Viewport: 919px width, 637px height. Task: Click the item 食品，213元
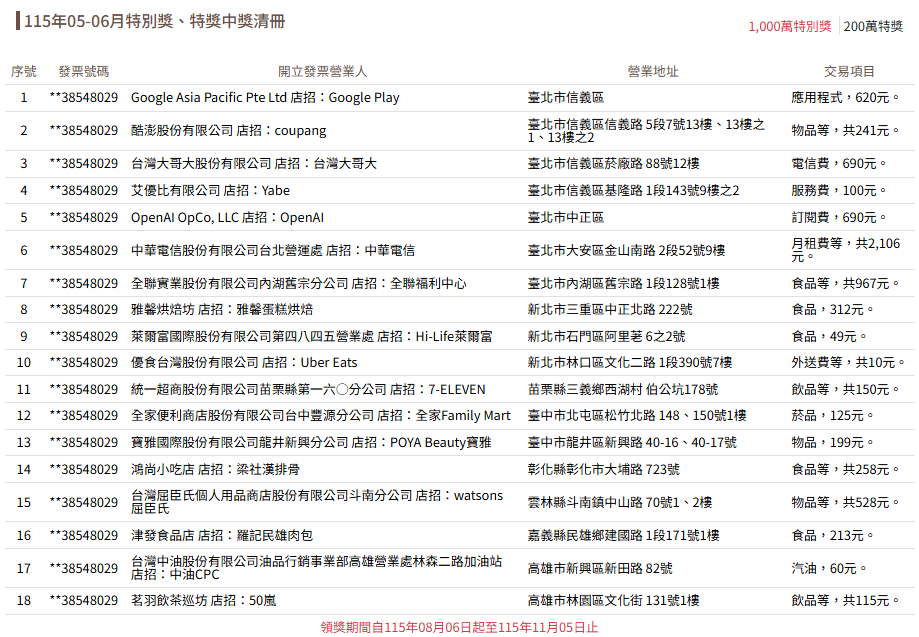click(x=832, y=535)
